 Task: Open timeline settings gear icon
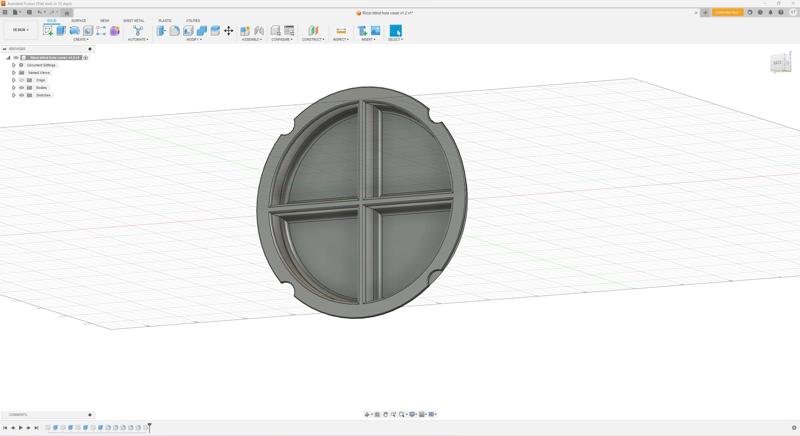click(794, 428)
